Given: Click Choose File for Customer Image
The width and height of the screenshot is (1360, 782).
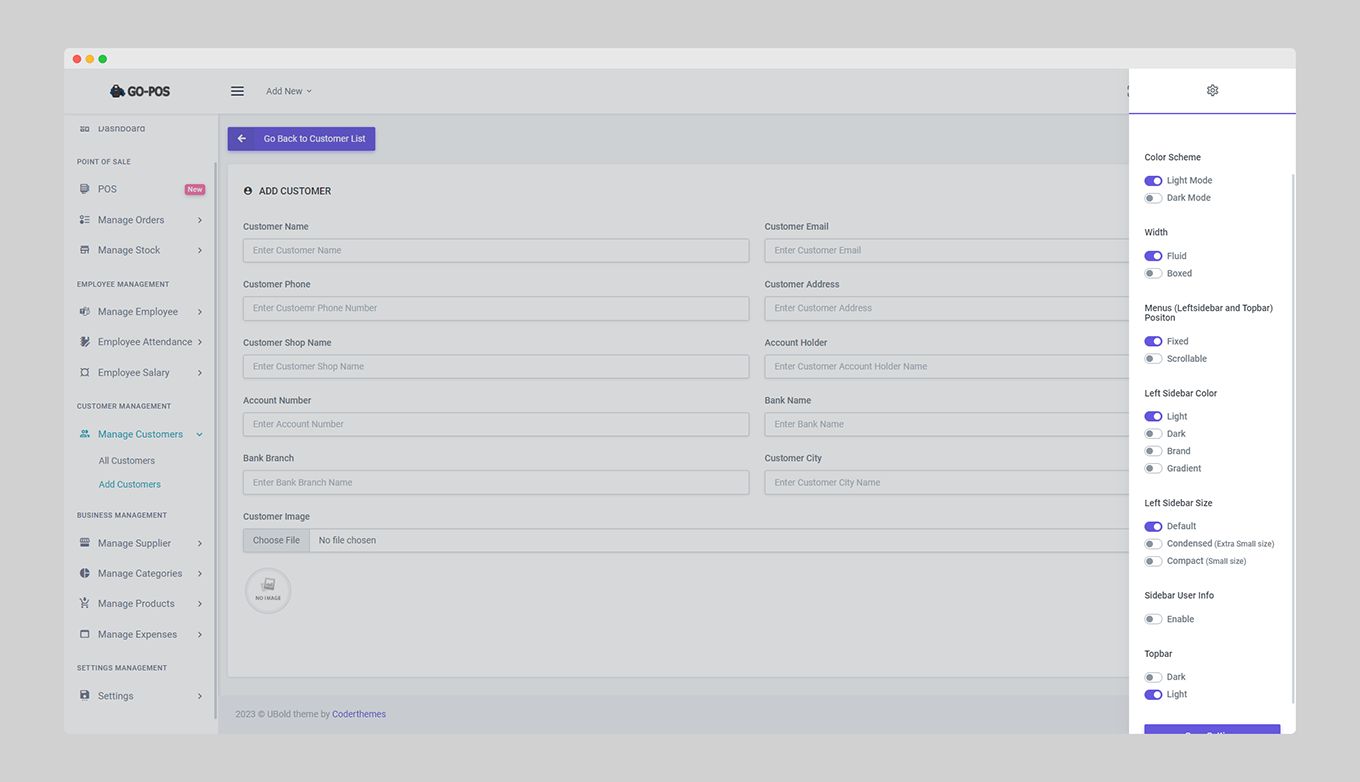Looking at the screenshot, I should 276,540.
